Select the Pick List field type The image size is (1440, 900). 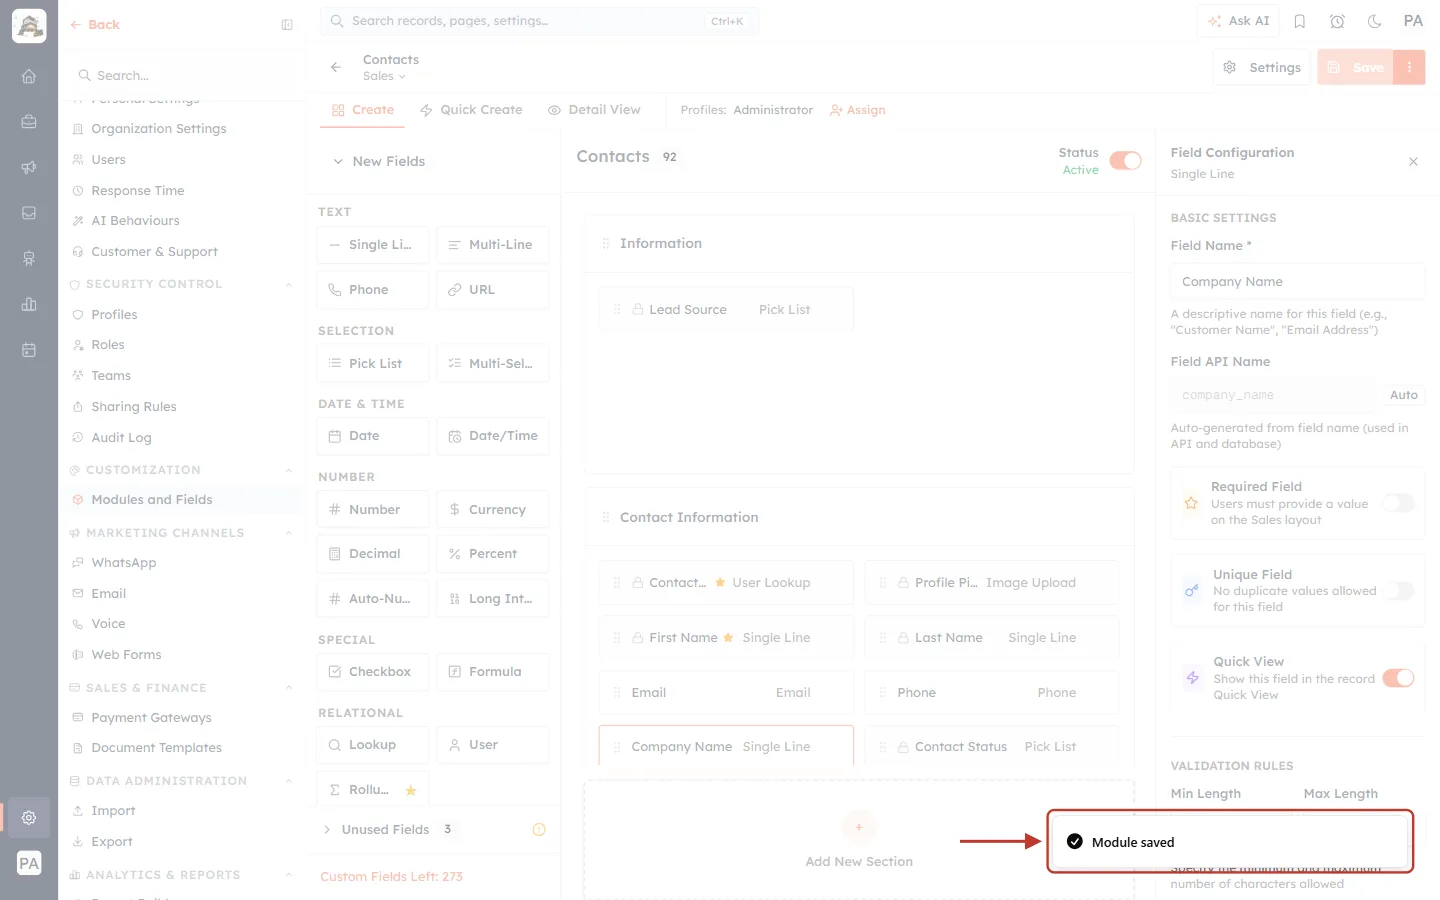tap(373, 363)
